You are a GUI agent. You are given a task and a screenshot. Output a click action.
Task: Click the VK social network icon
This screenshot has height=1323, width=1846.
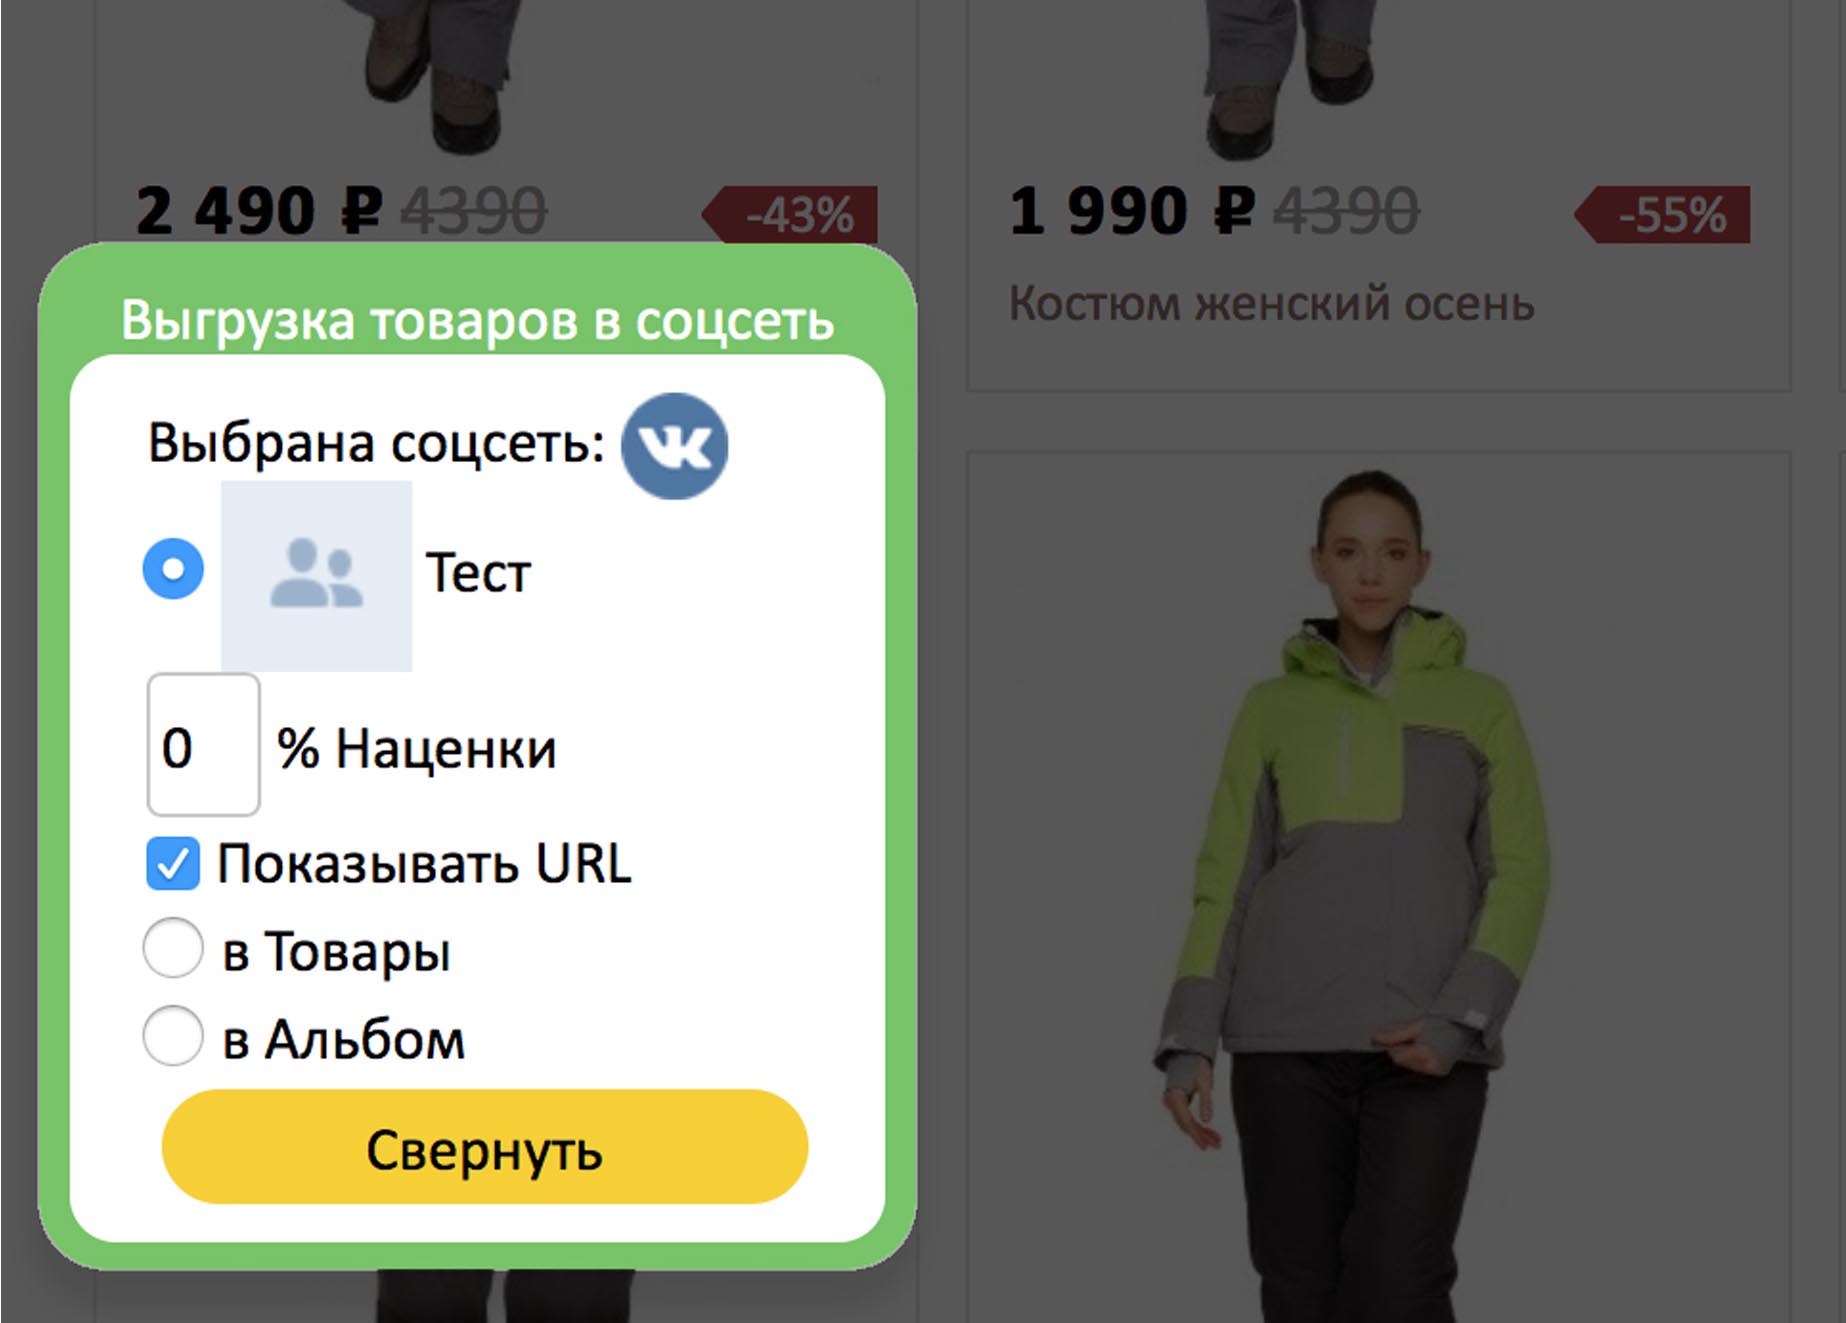(674, 446)
